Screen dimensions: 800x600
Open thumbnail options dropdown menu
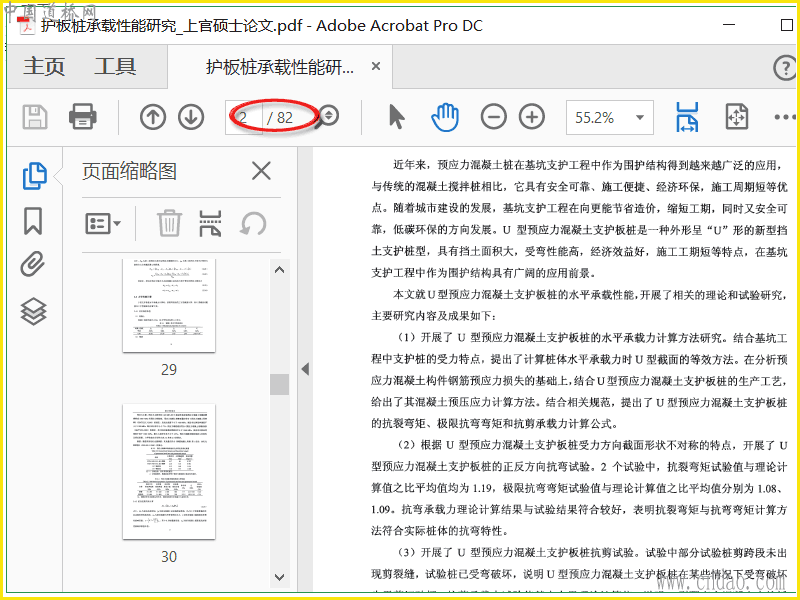pyautogui.click(x=103, y=223)
